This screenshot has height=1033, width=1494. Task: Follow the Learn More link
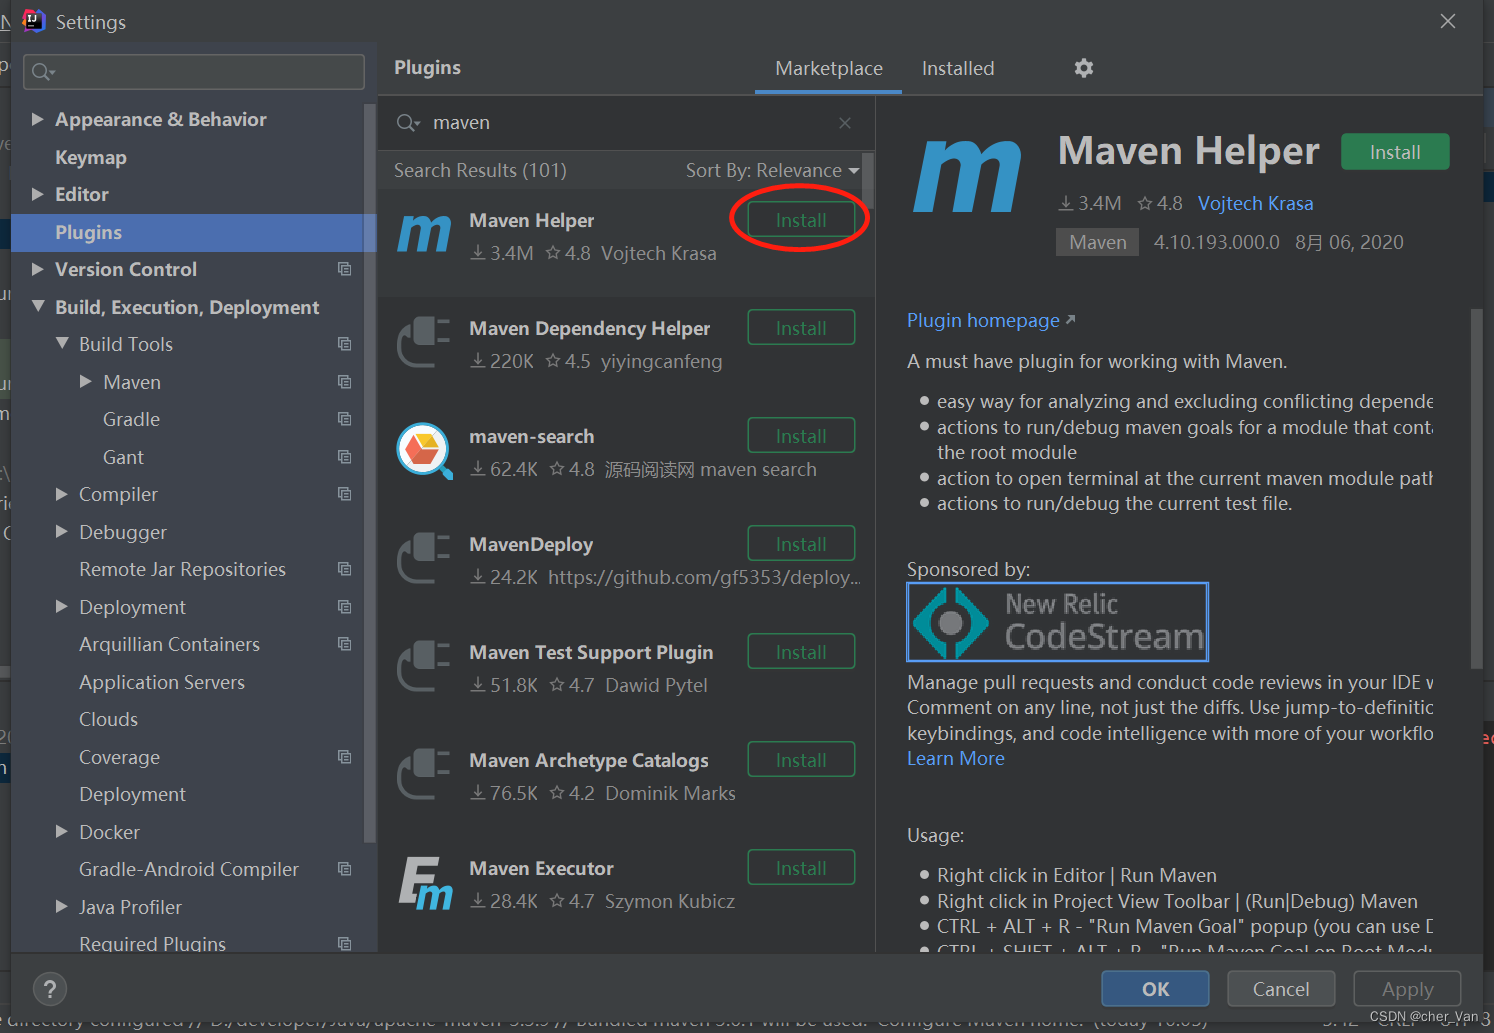[x=955, y=758]
